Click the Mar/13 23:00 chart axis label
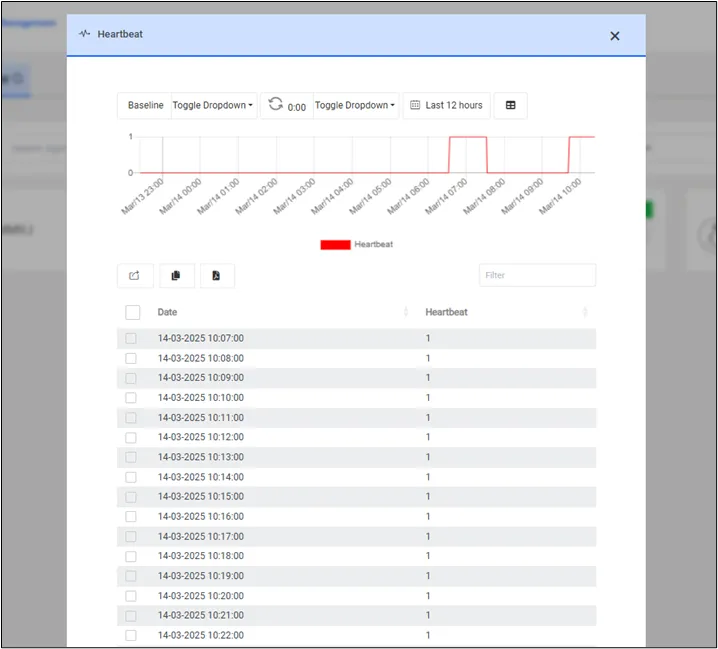This screenshot has height=649, width=718. 142,196
